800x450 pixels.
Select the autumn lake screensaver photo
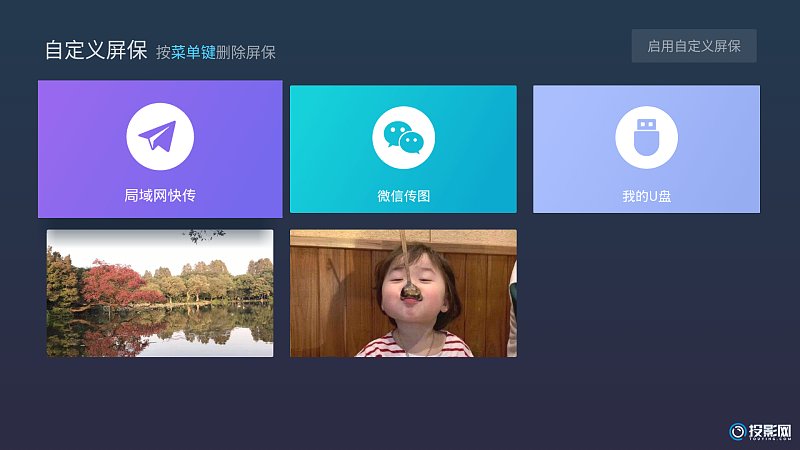(160, 293)
